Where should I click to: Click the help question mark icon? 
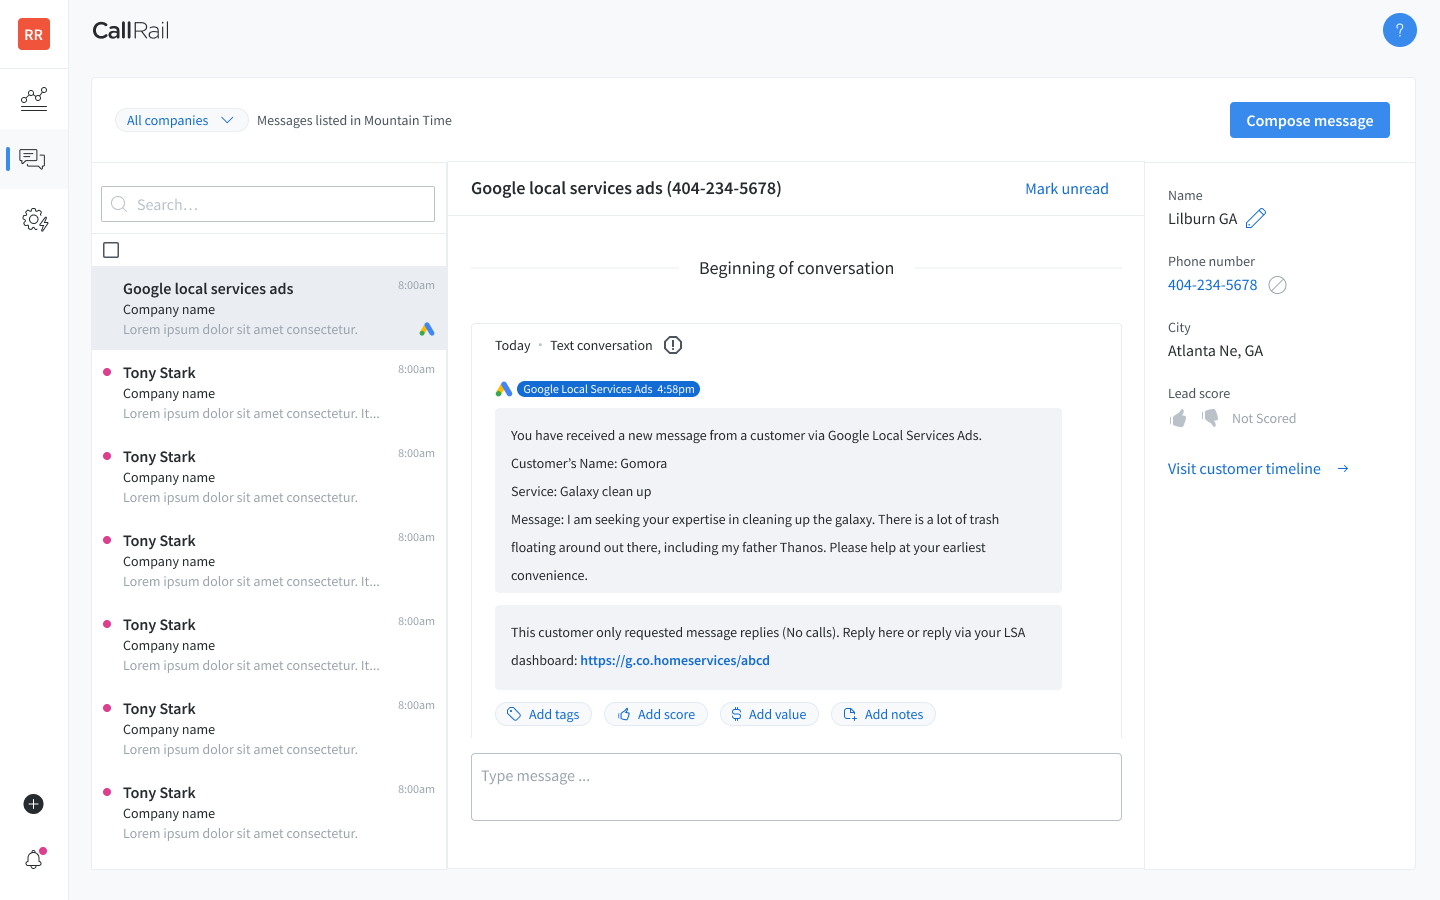pos(1400,30)
